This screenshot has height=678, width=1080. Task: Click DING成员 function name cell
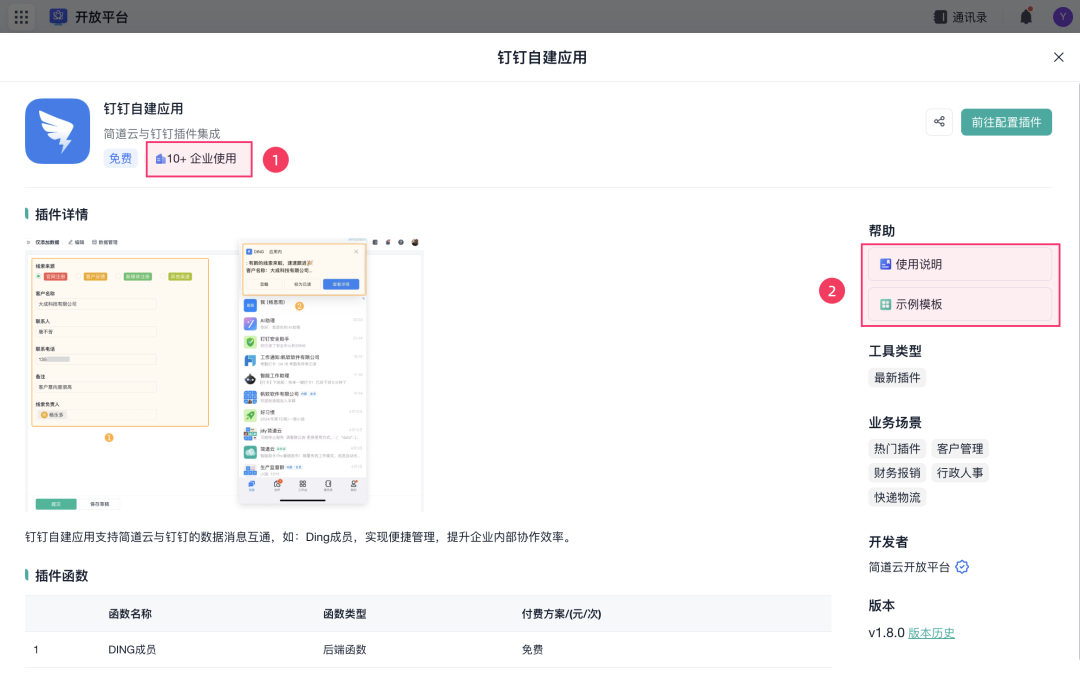click(132, 650)
